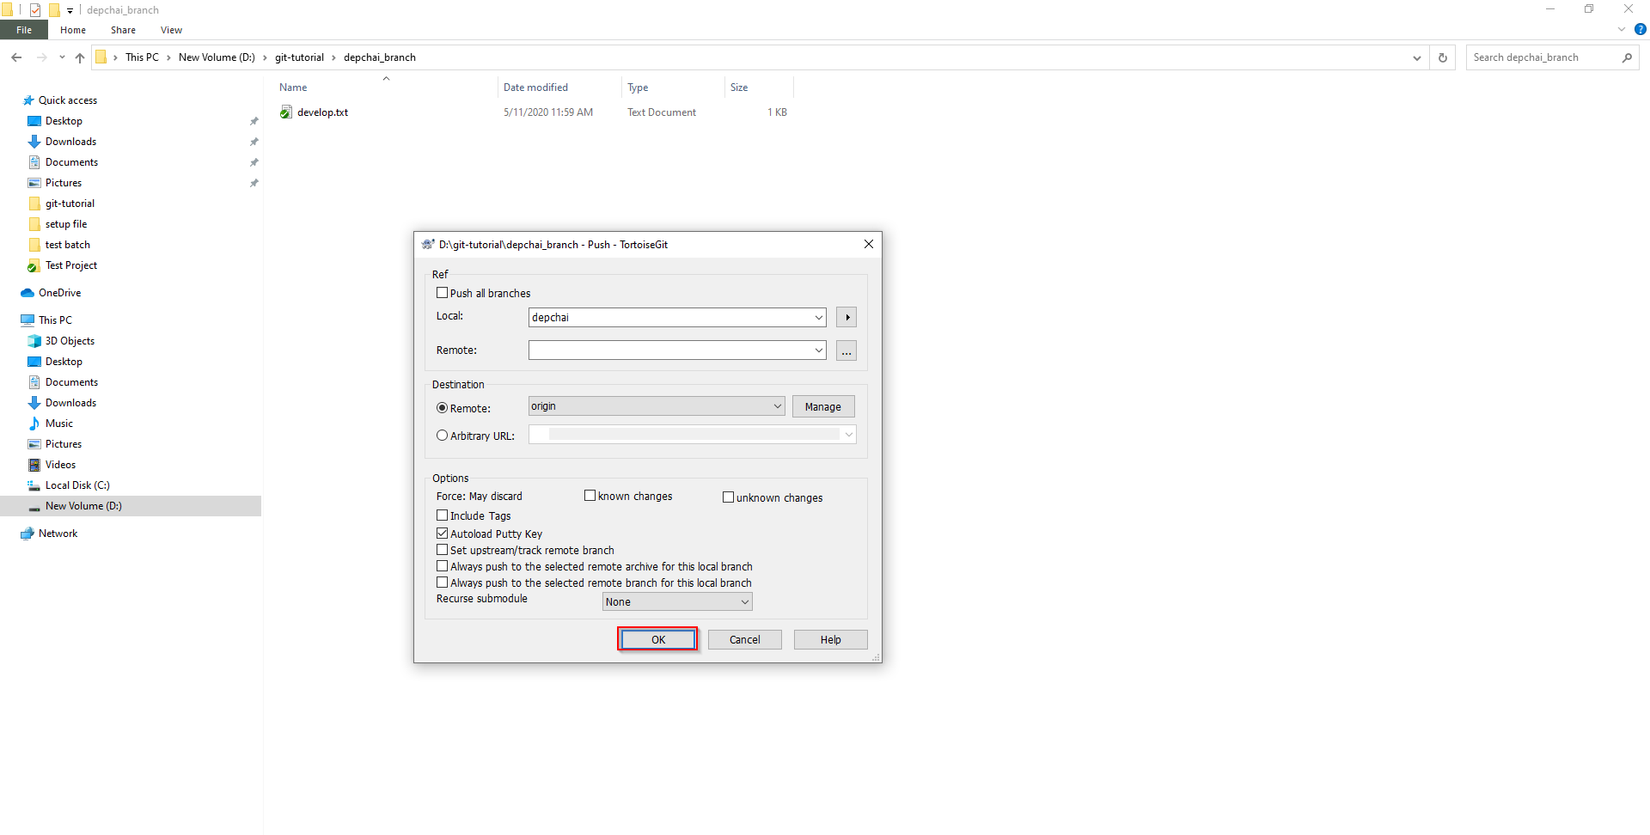Close the TortoiseGit Push dialog
Screen dimensions: 1650x835
tap(868, 244)
